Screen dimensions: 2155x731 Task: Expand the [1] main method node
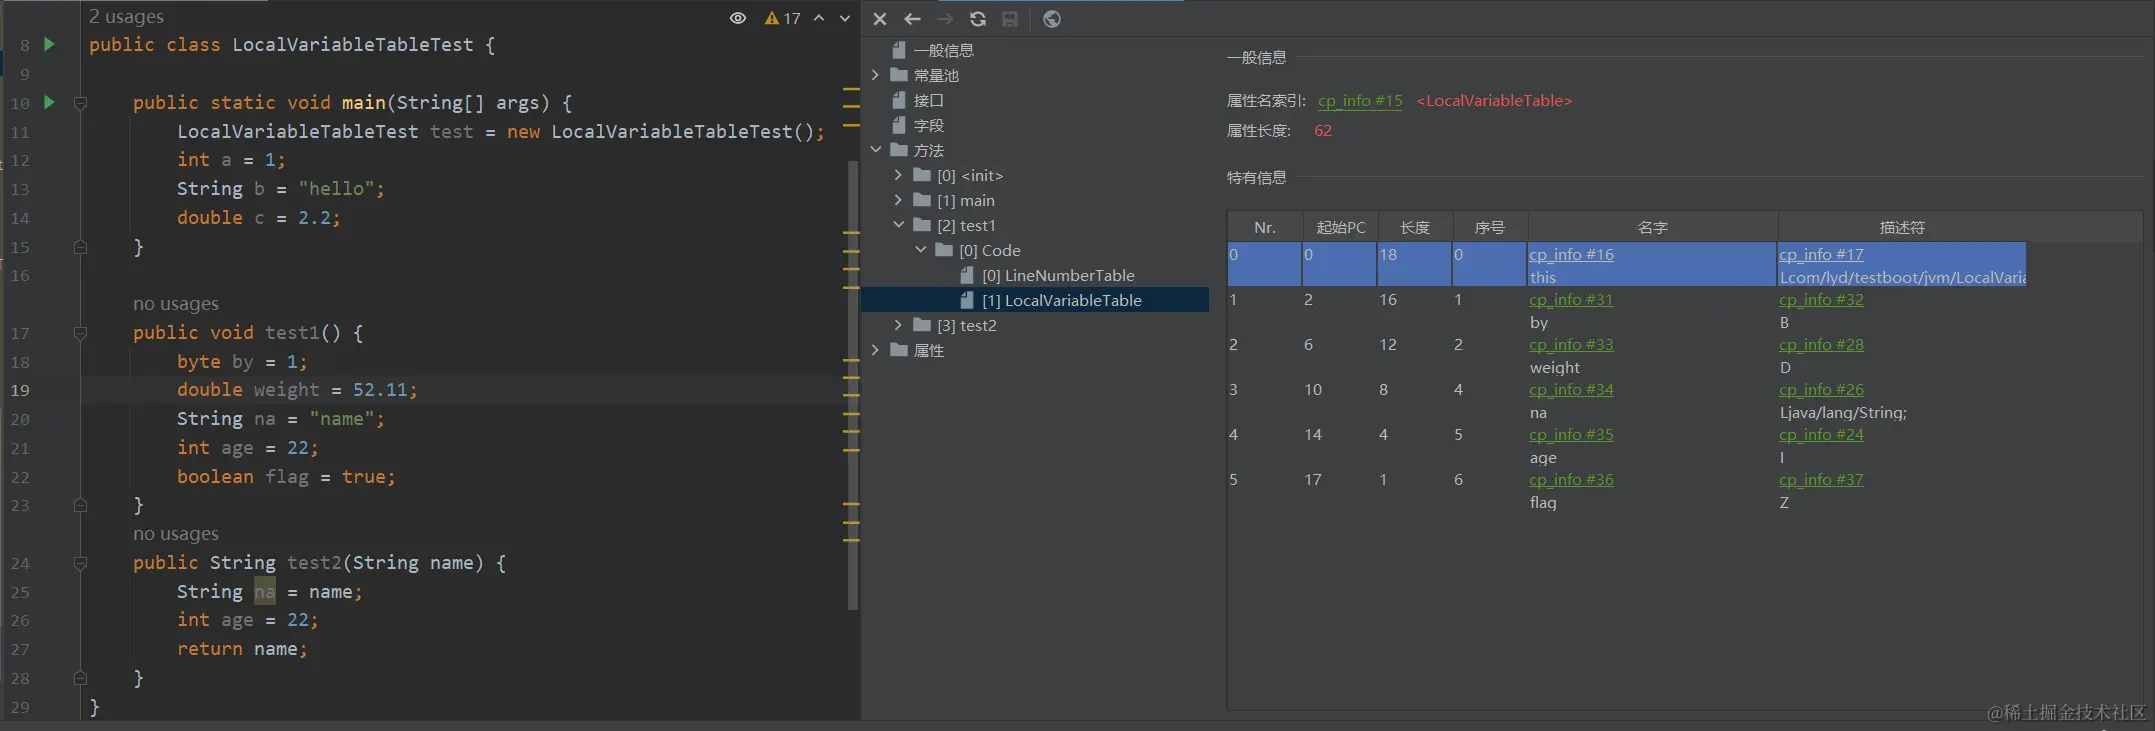coord(898,200)
